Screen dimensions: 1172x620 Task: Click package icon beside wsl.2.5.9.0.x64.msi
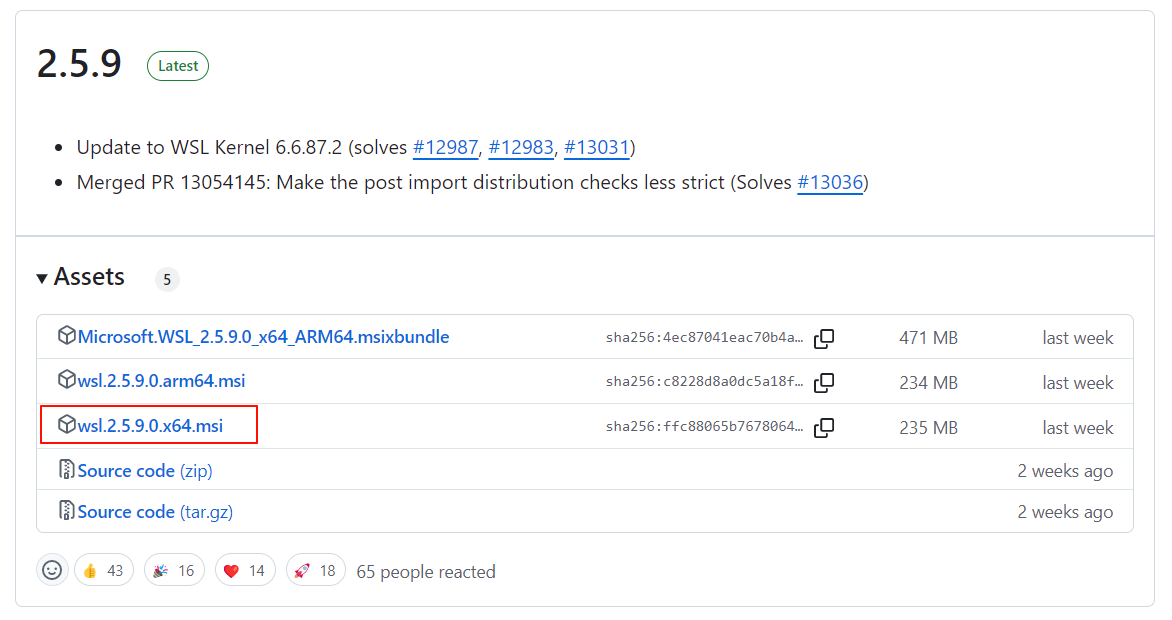(x=67, y=425)
